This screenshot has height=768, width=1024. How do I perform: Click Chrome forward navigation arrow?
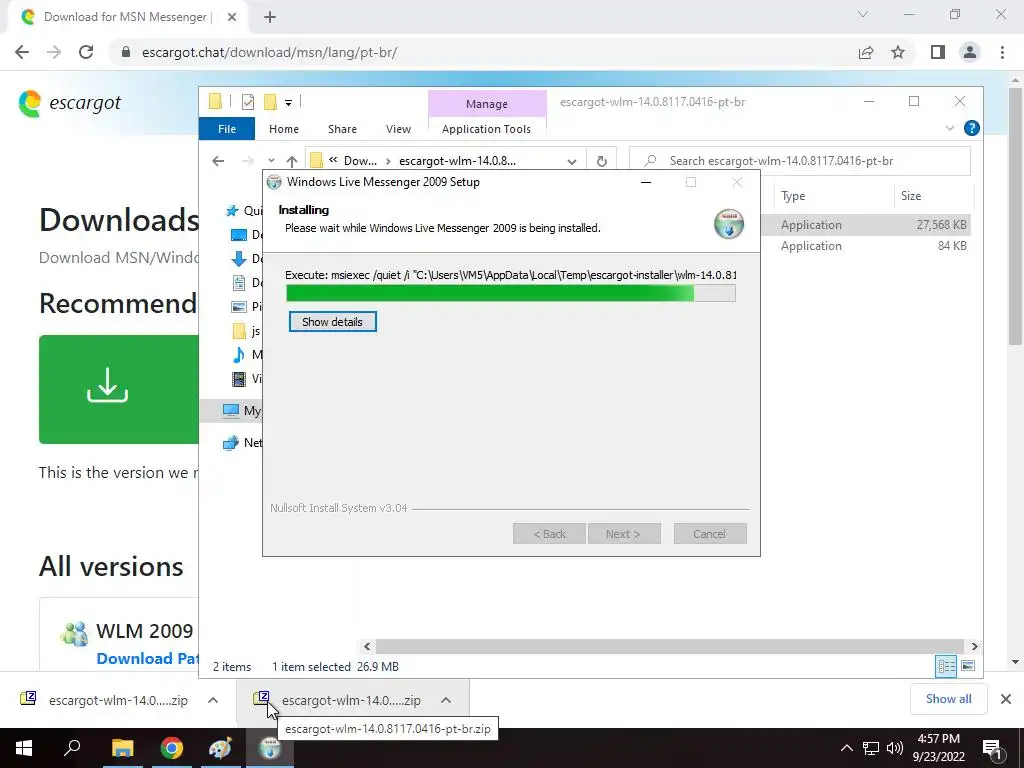pos(54,52)
